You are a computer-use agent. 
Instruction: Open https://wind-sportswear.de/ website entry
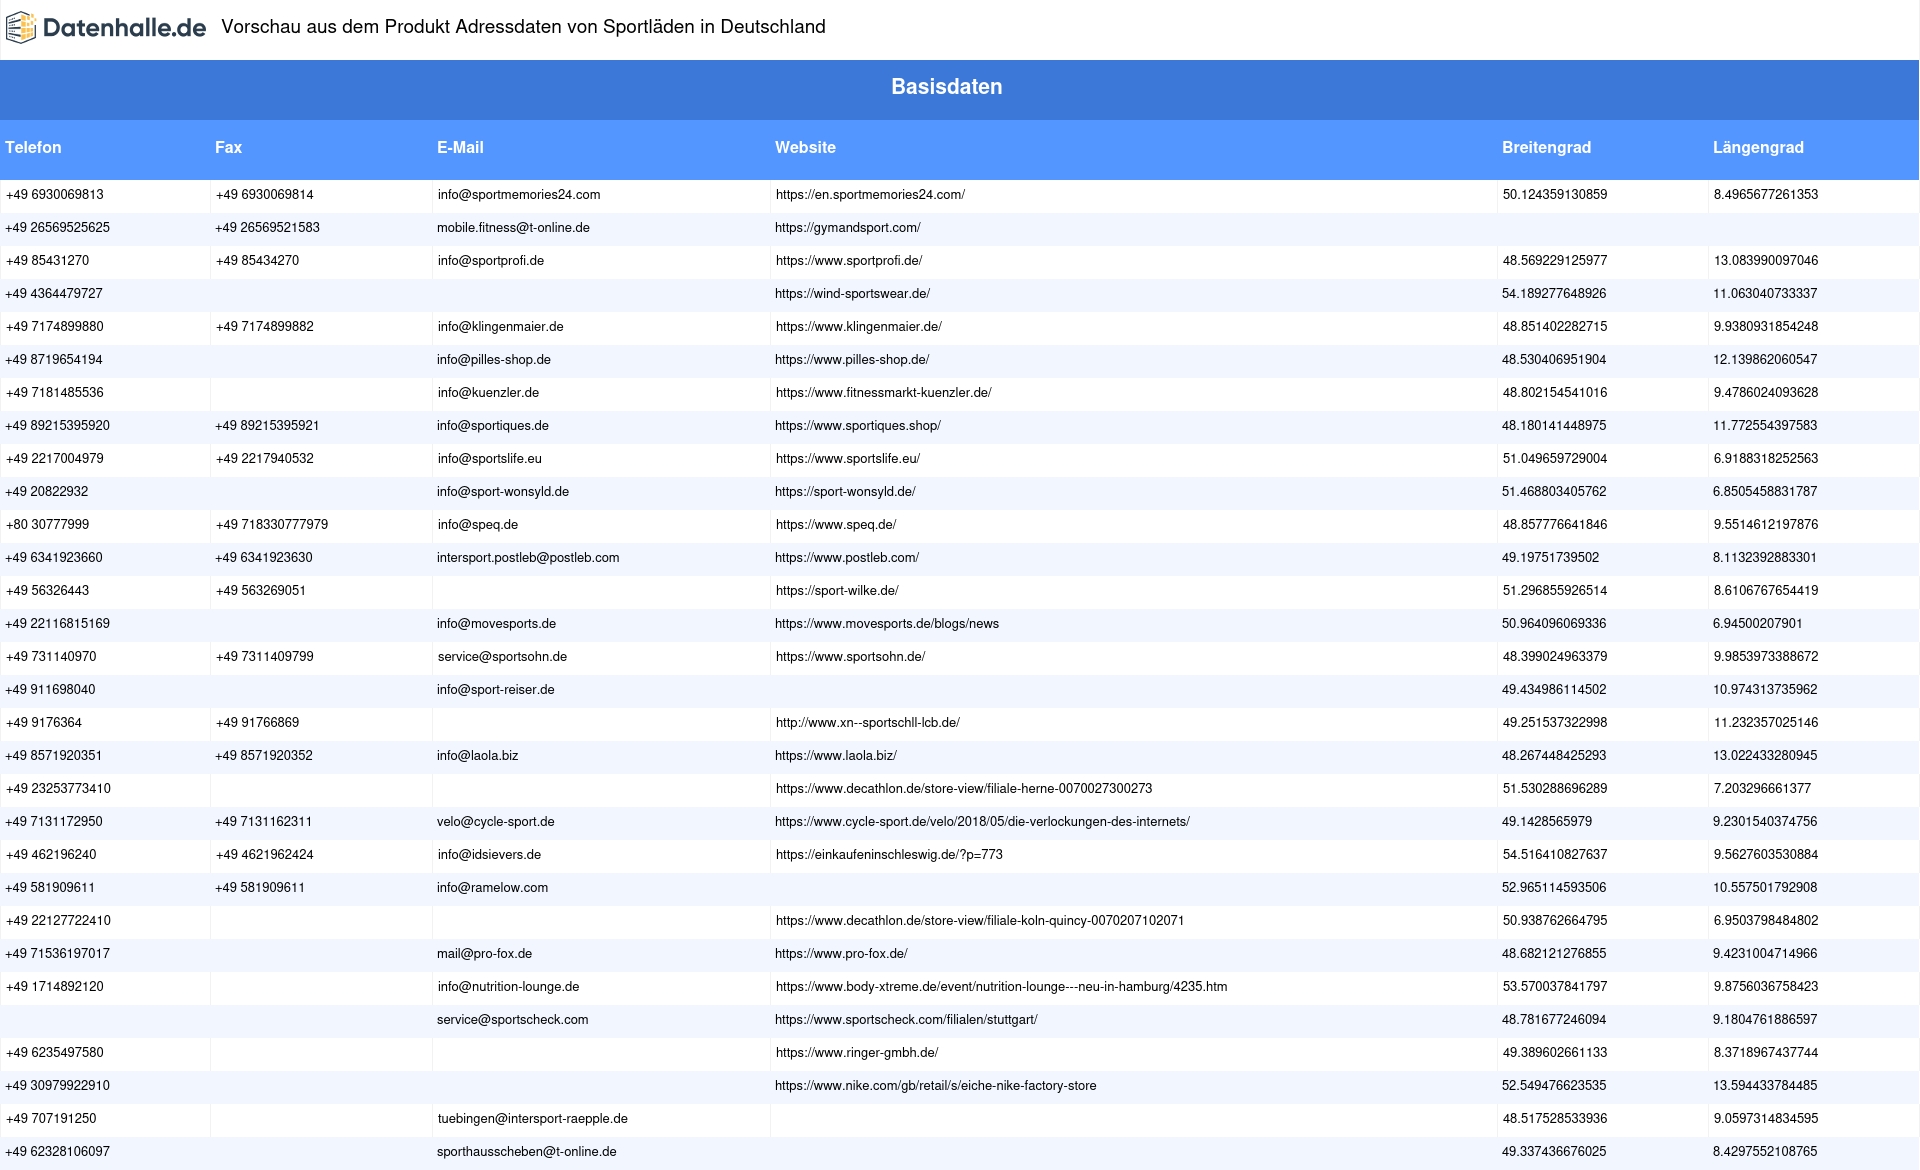click(852, 294)
